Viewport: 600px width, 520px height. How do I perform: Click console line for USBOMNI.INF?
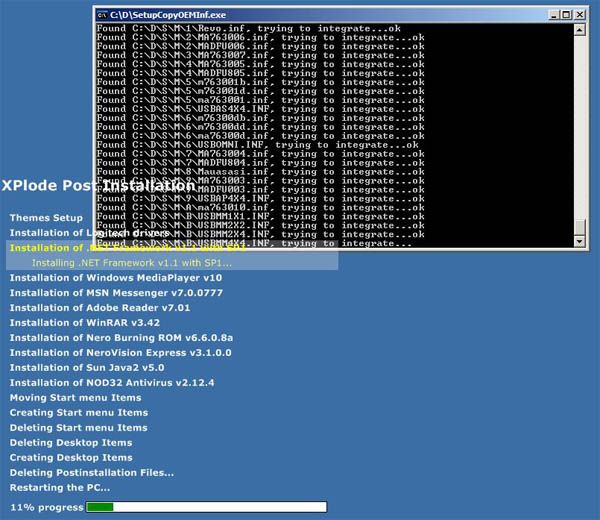(258, 145)
